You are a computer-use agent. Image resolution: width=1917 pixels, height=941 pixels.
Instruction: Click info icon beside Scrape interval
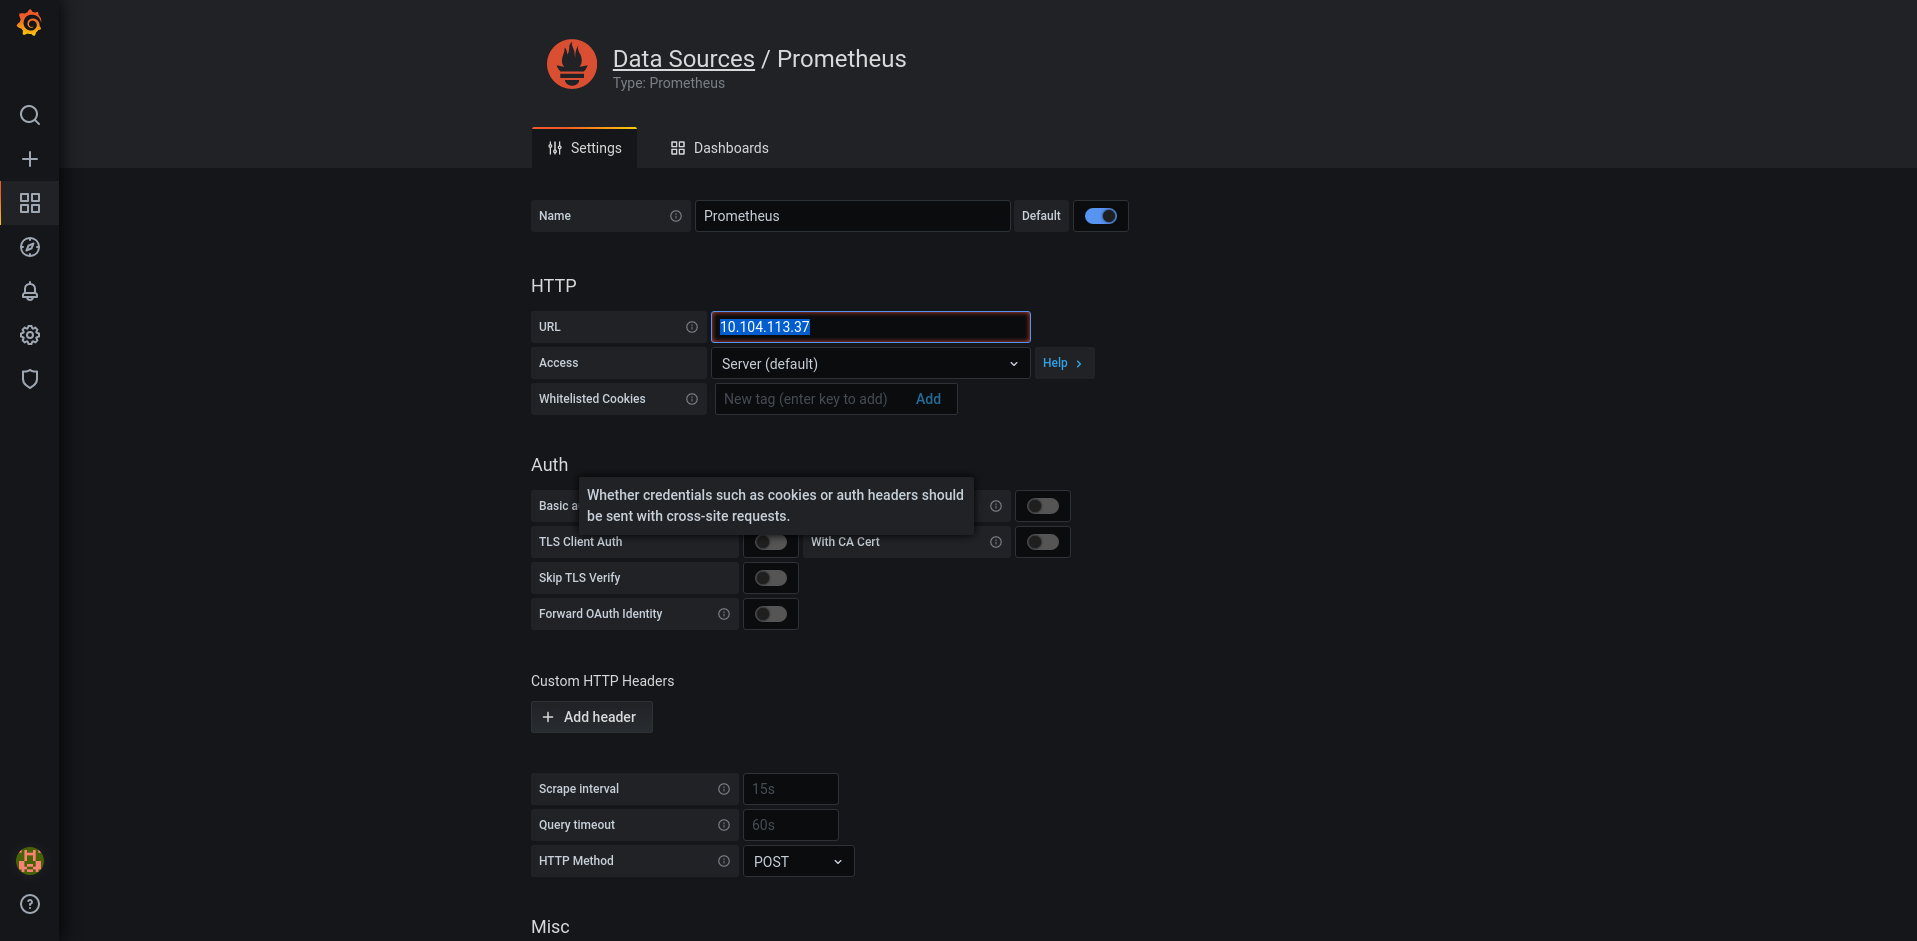(724, 789)
